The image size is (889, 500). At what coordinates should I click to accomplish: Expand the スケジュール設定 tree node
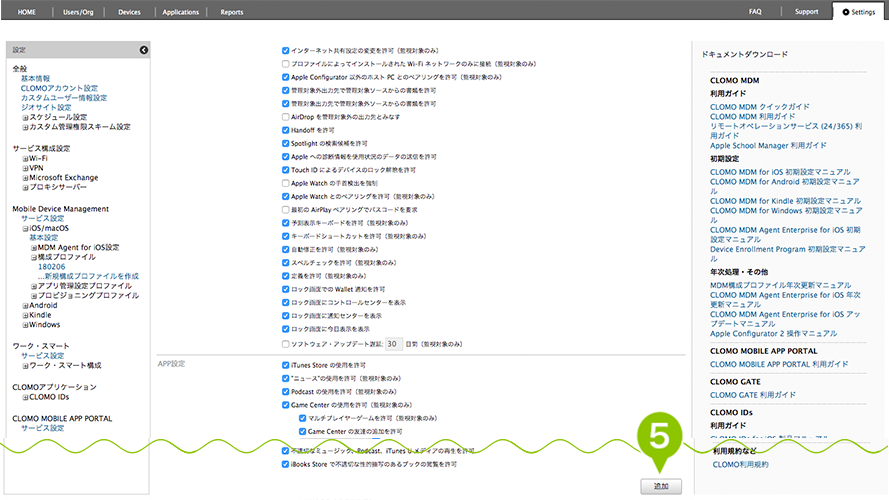[26, 117]
